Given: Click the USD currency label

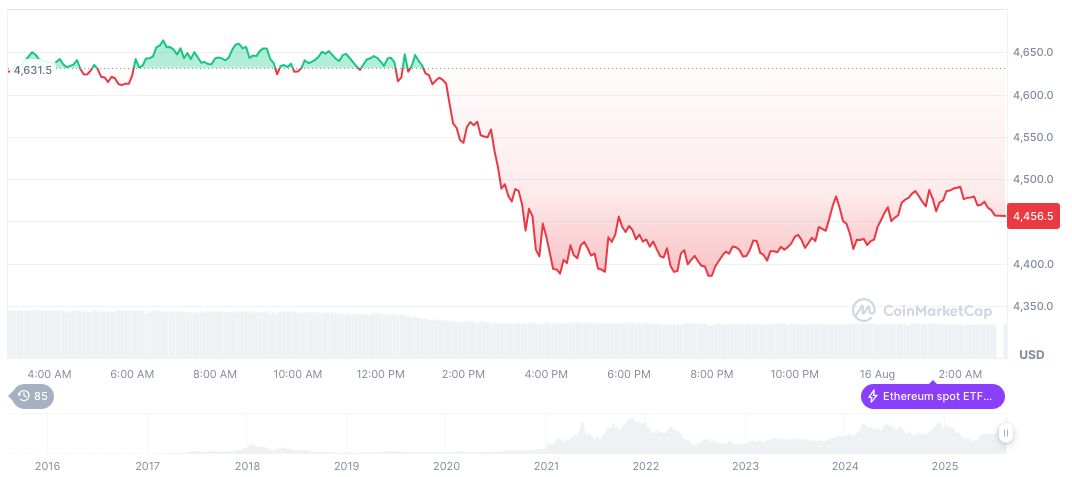Looking at the screenshot, I should [x=1031, y=355].
